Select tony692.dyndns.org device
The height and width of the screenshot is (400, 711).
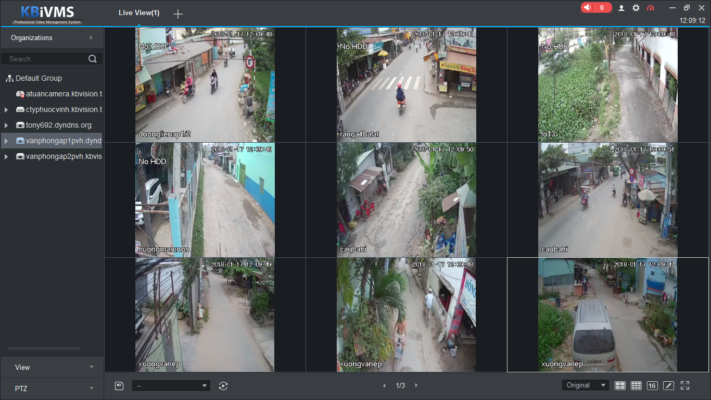58,125
